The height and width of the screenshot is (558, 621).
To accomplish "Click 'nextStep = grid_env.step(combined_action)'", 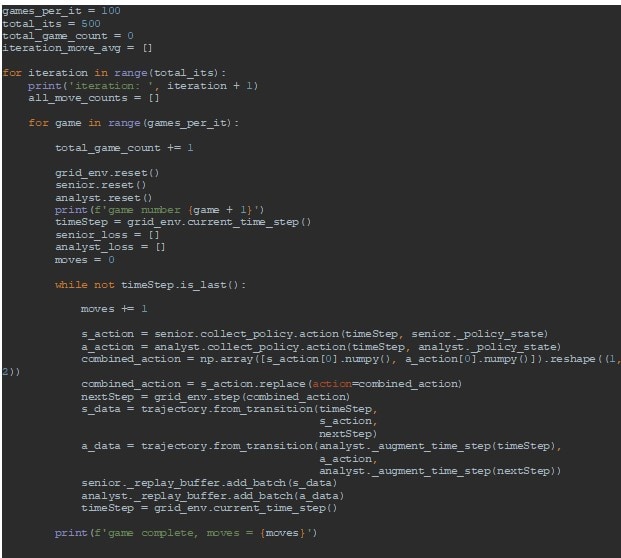I will pos(215,396).
